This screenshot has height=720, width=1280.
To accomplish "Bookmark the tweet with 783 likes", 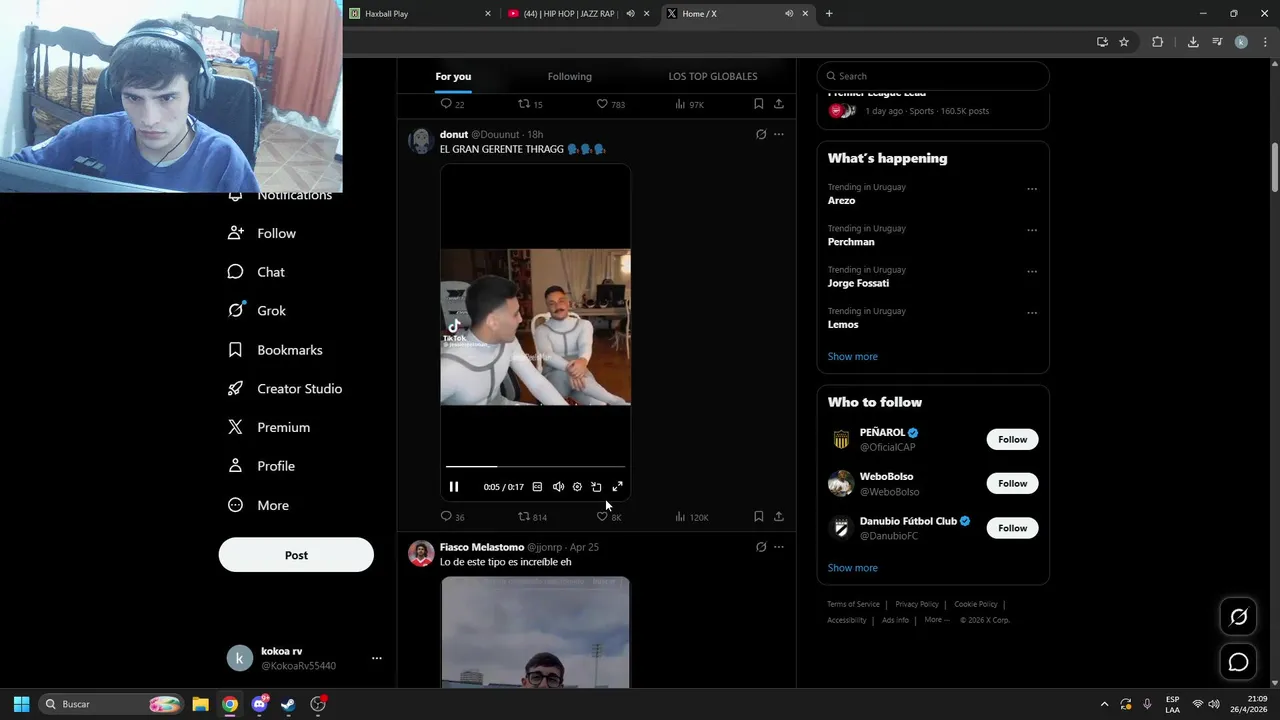I will point(758,104).
